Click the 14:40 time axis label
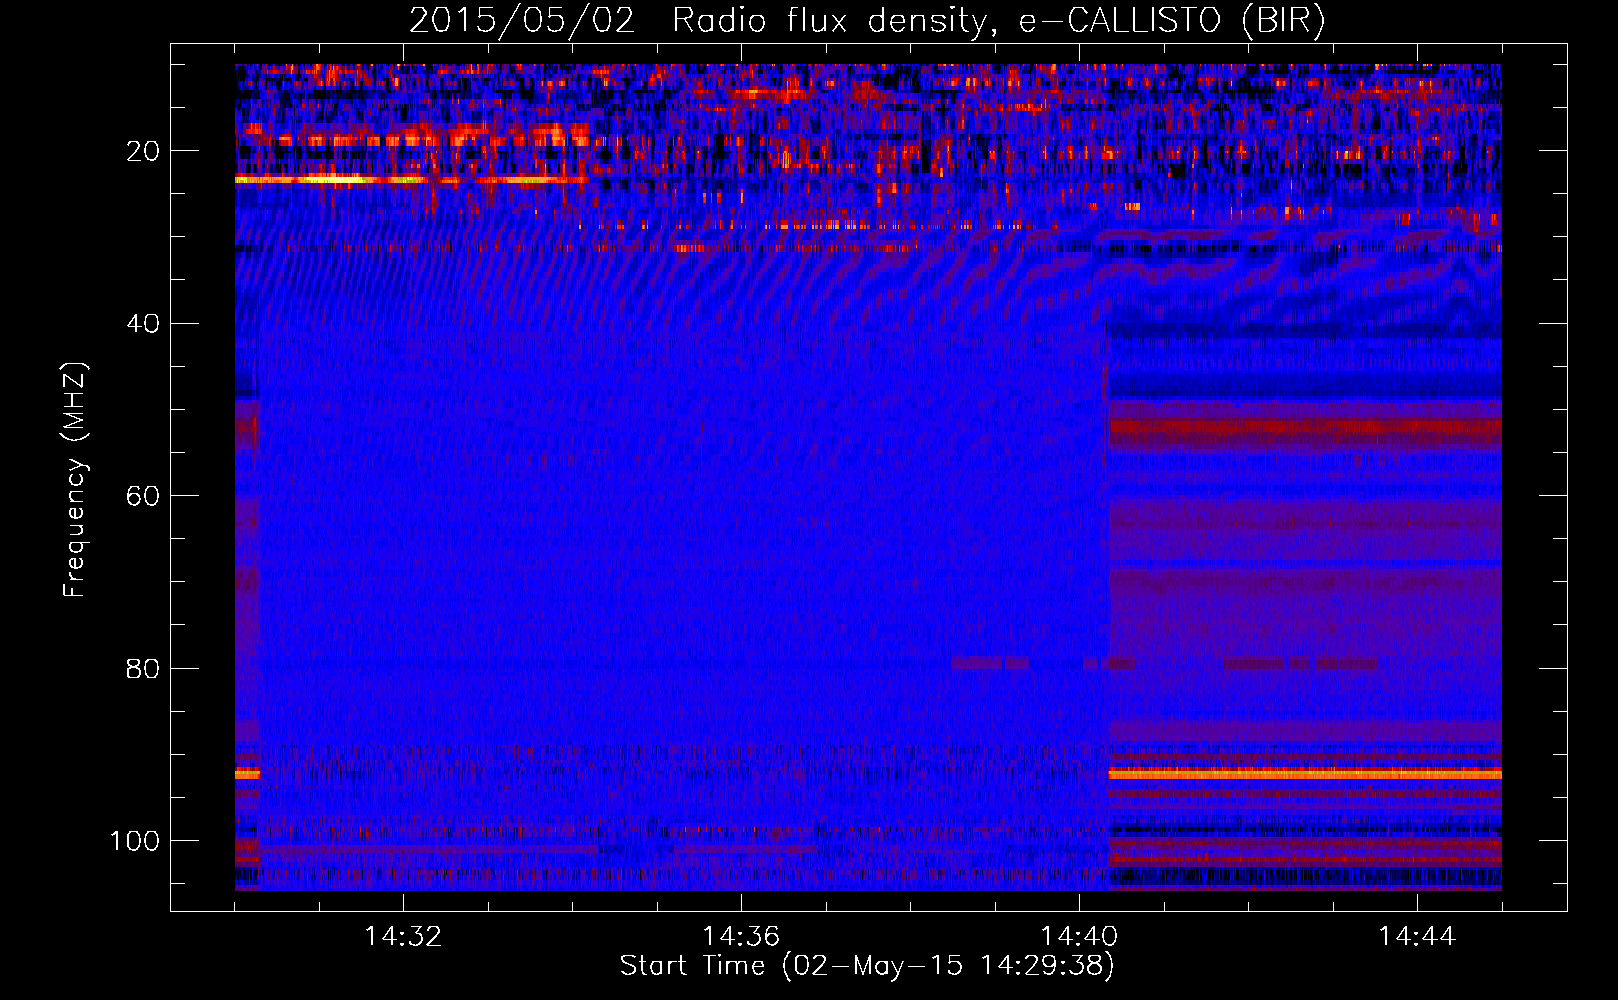The width and height of the screenshot is (1618, 1000). coord(1079,937)
